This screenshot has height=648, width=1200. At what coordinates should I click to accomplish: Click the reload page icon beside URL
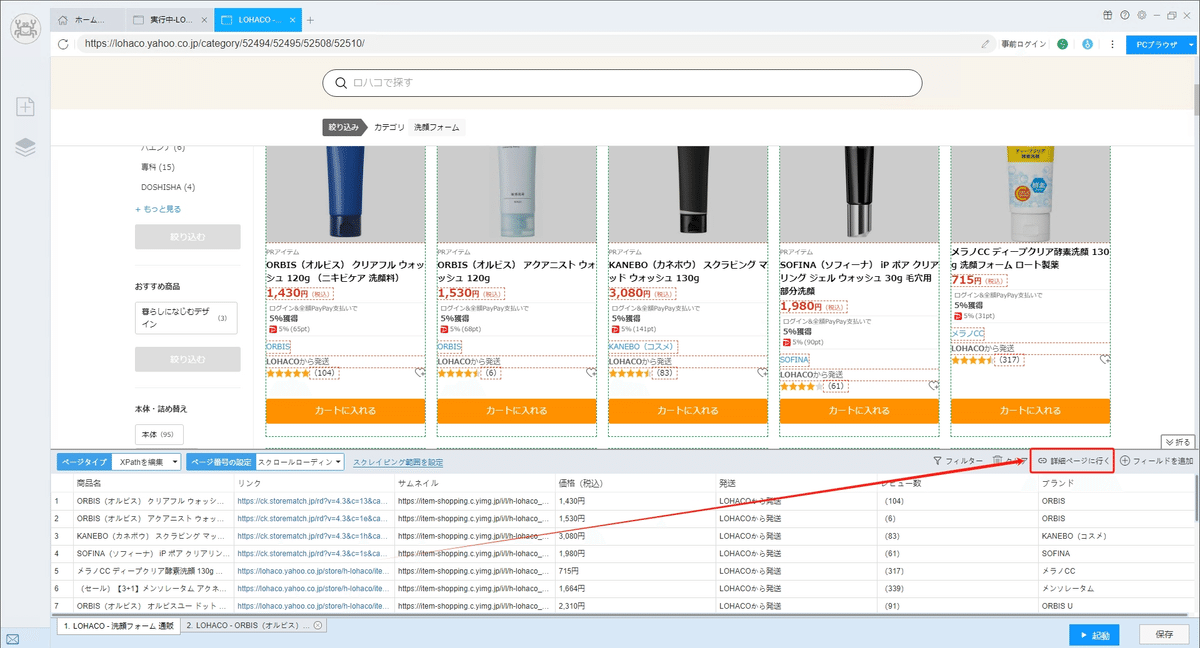(64, 44)
